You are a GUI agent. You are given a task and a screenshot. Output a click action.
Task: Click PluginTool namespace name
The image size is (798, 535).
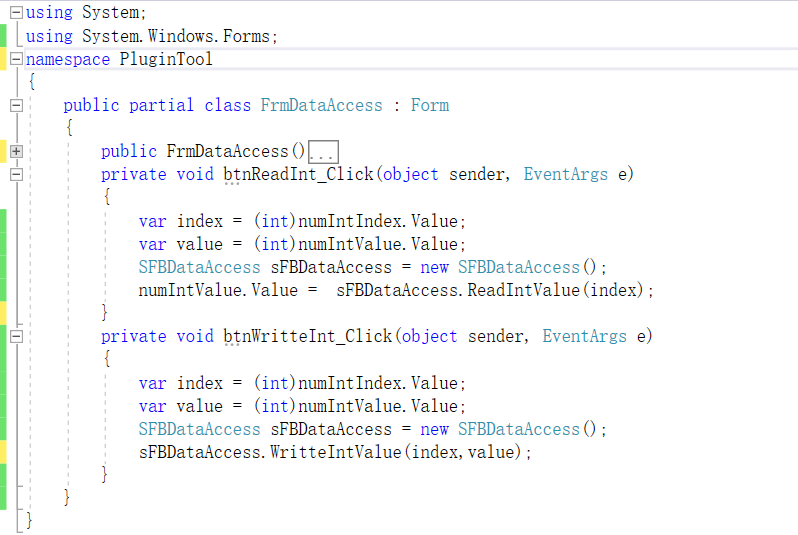pos(166,59)
